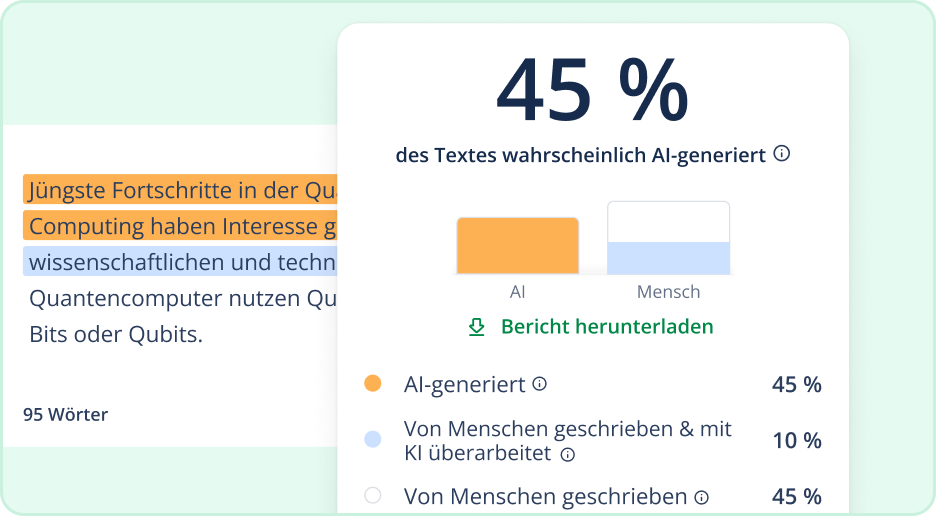Click info icon after 'KI überarbeitet'
936x516 pixels.
[x=568, y=454]
